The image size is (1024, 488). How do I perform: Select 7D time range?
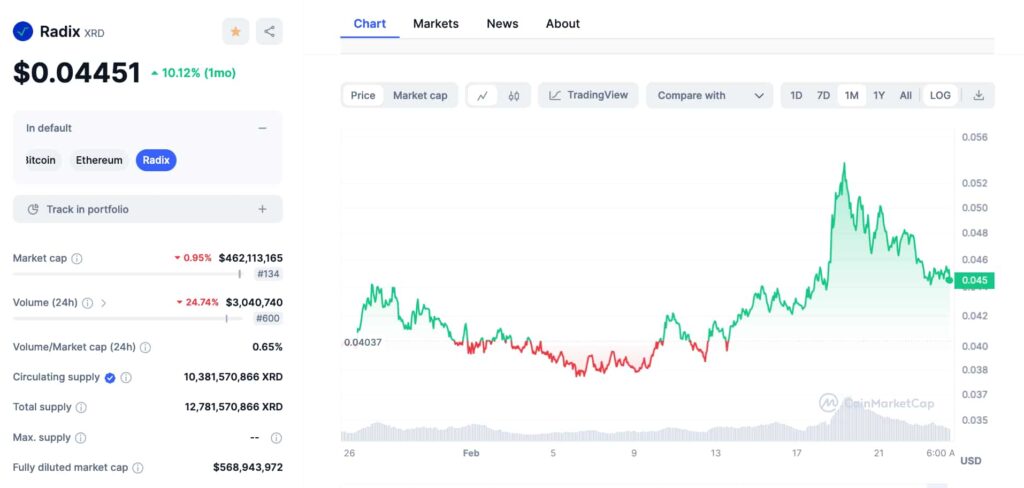pos(824,95)
